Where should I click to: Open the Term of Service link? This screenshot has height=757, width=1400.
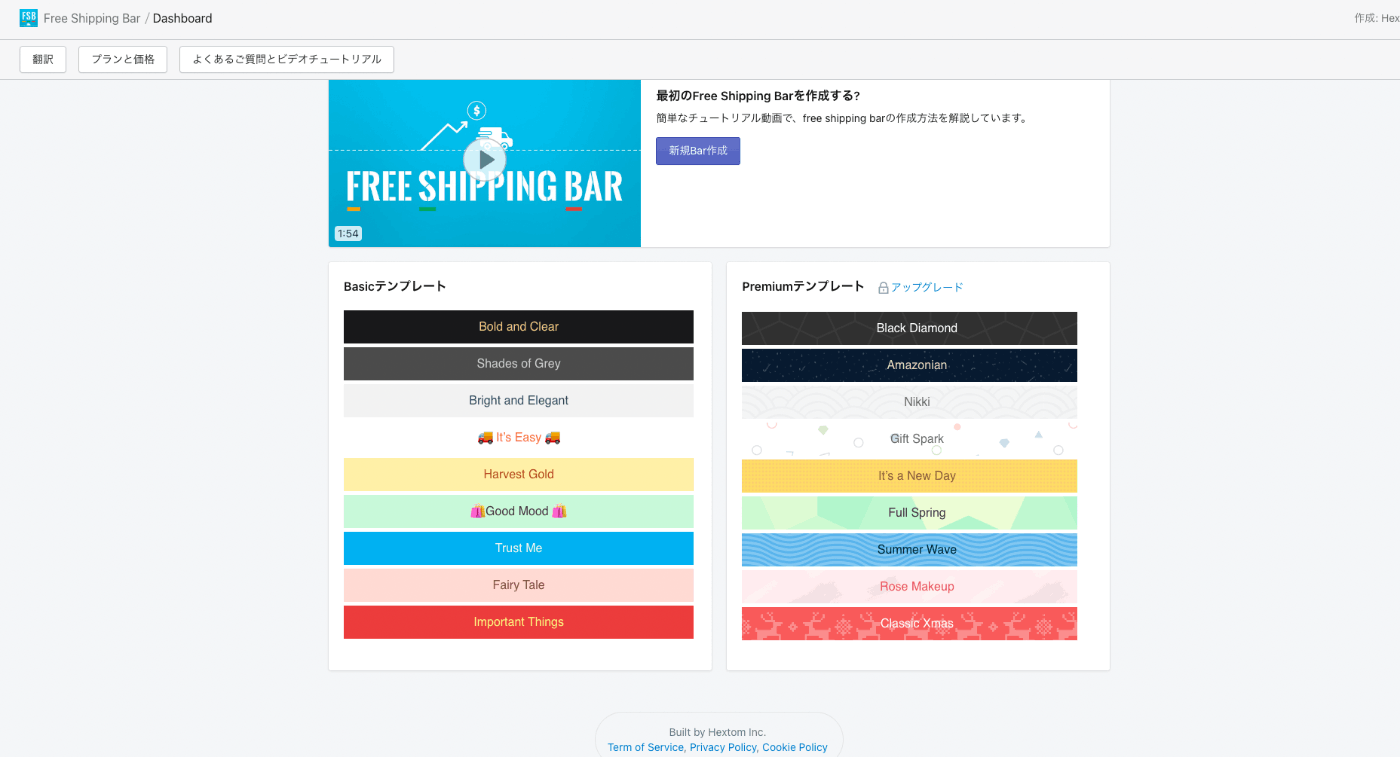coord(646,748)
